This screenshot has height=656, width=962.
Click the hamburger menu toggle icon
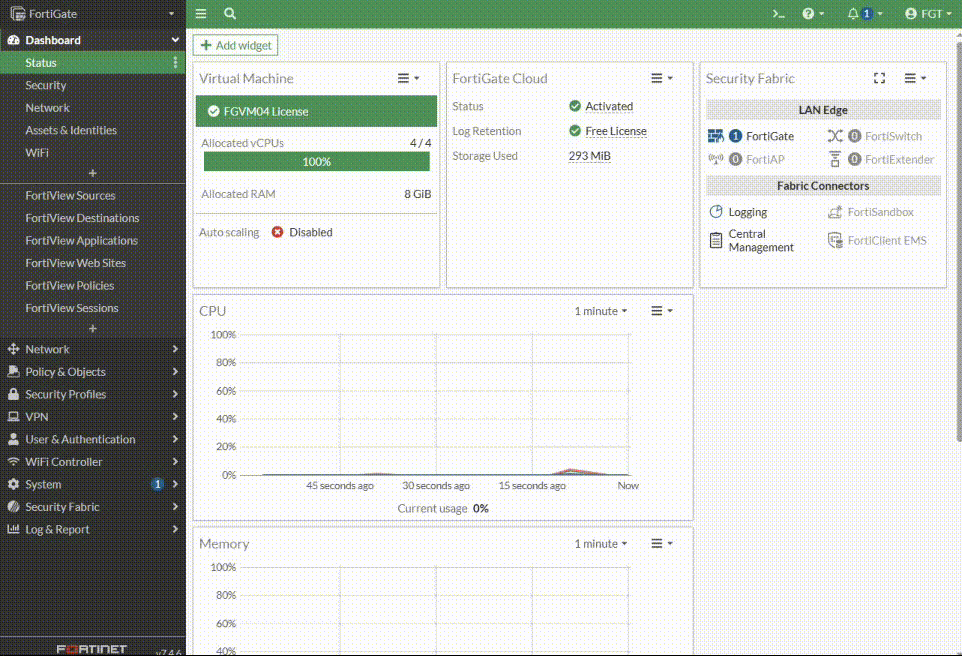(201, 14)
